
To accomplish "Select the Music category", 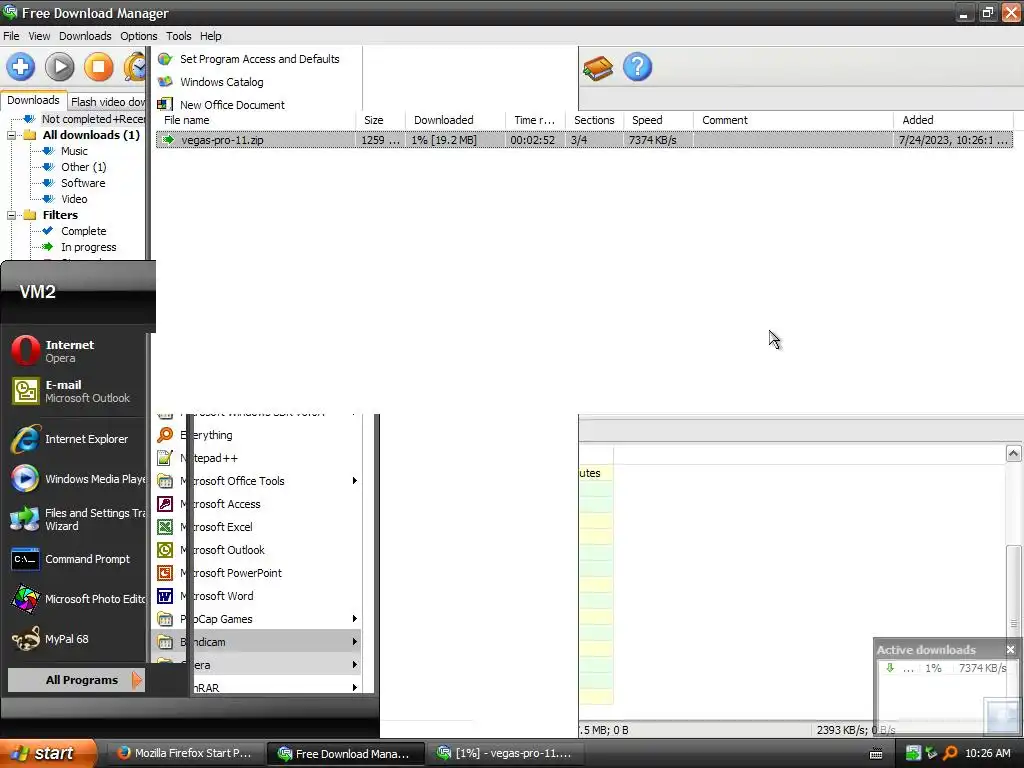I will coord(74,151).
